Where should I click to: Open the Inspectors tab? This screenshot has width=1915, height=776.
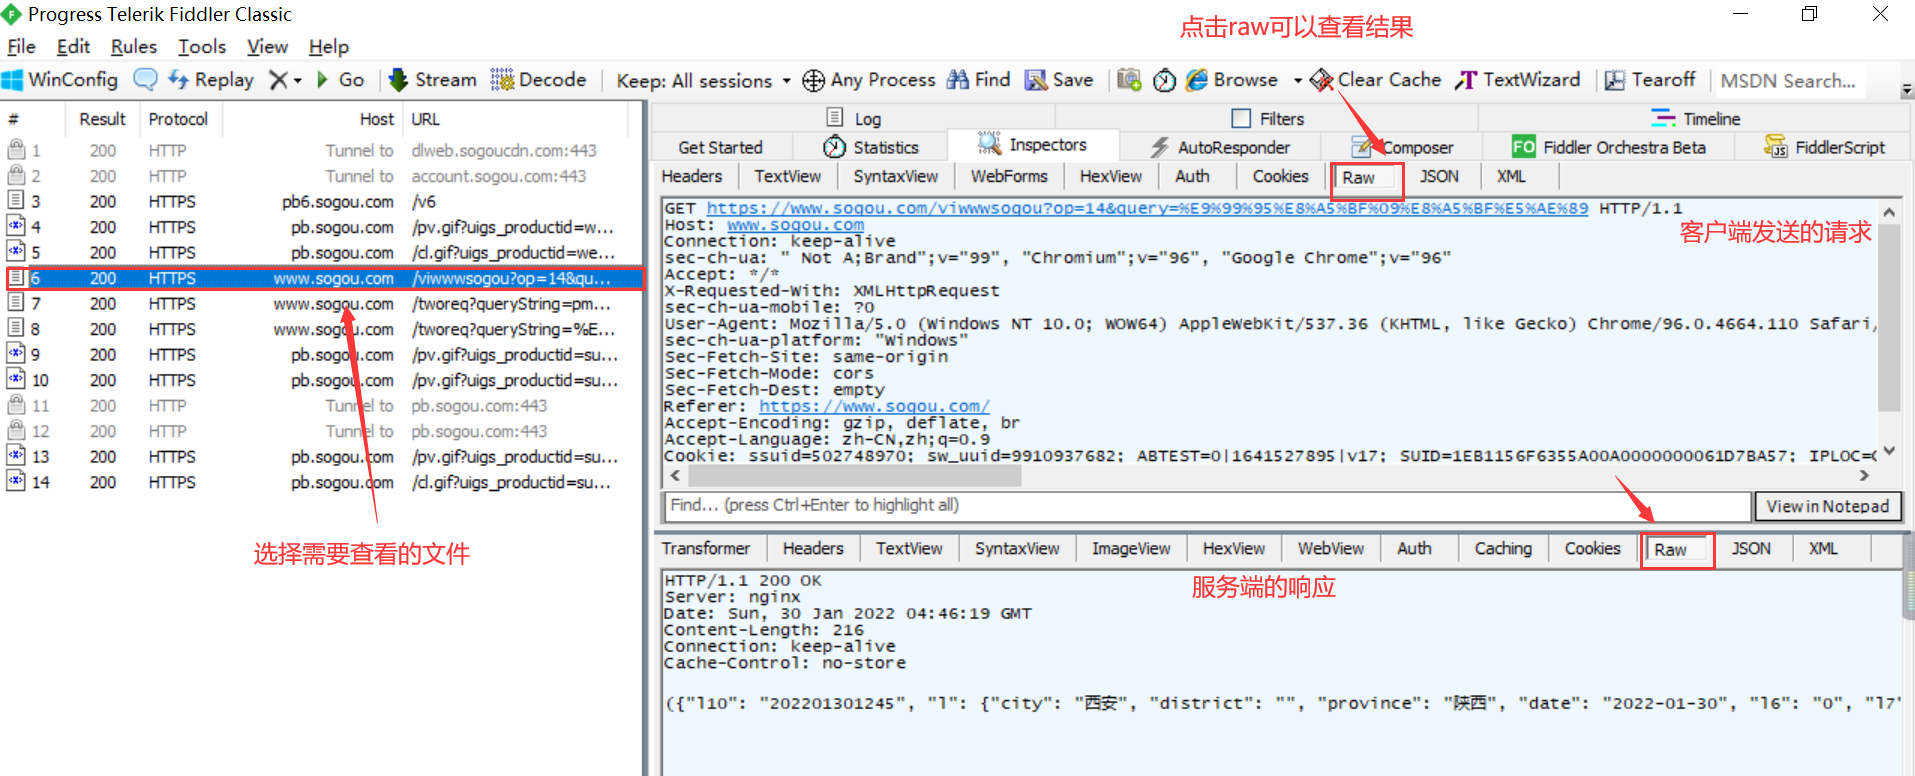[1032, 145]
